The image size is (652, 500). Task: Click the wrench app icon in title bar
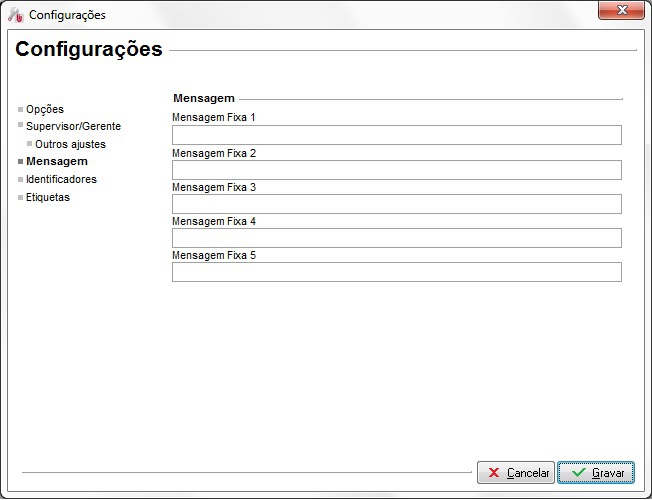pyautogui.click(x=15, y=15)
